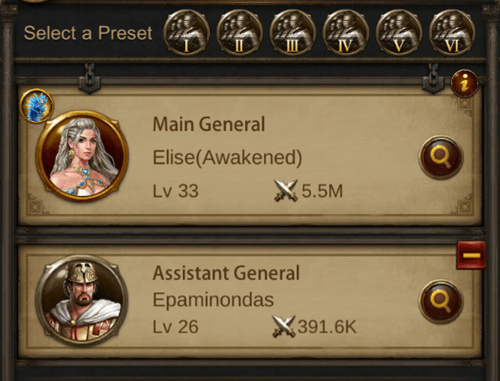The image size is (500, 381).
Task: Select troop preset II
Action: (239, 32)
